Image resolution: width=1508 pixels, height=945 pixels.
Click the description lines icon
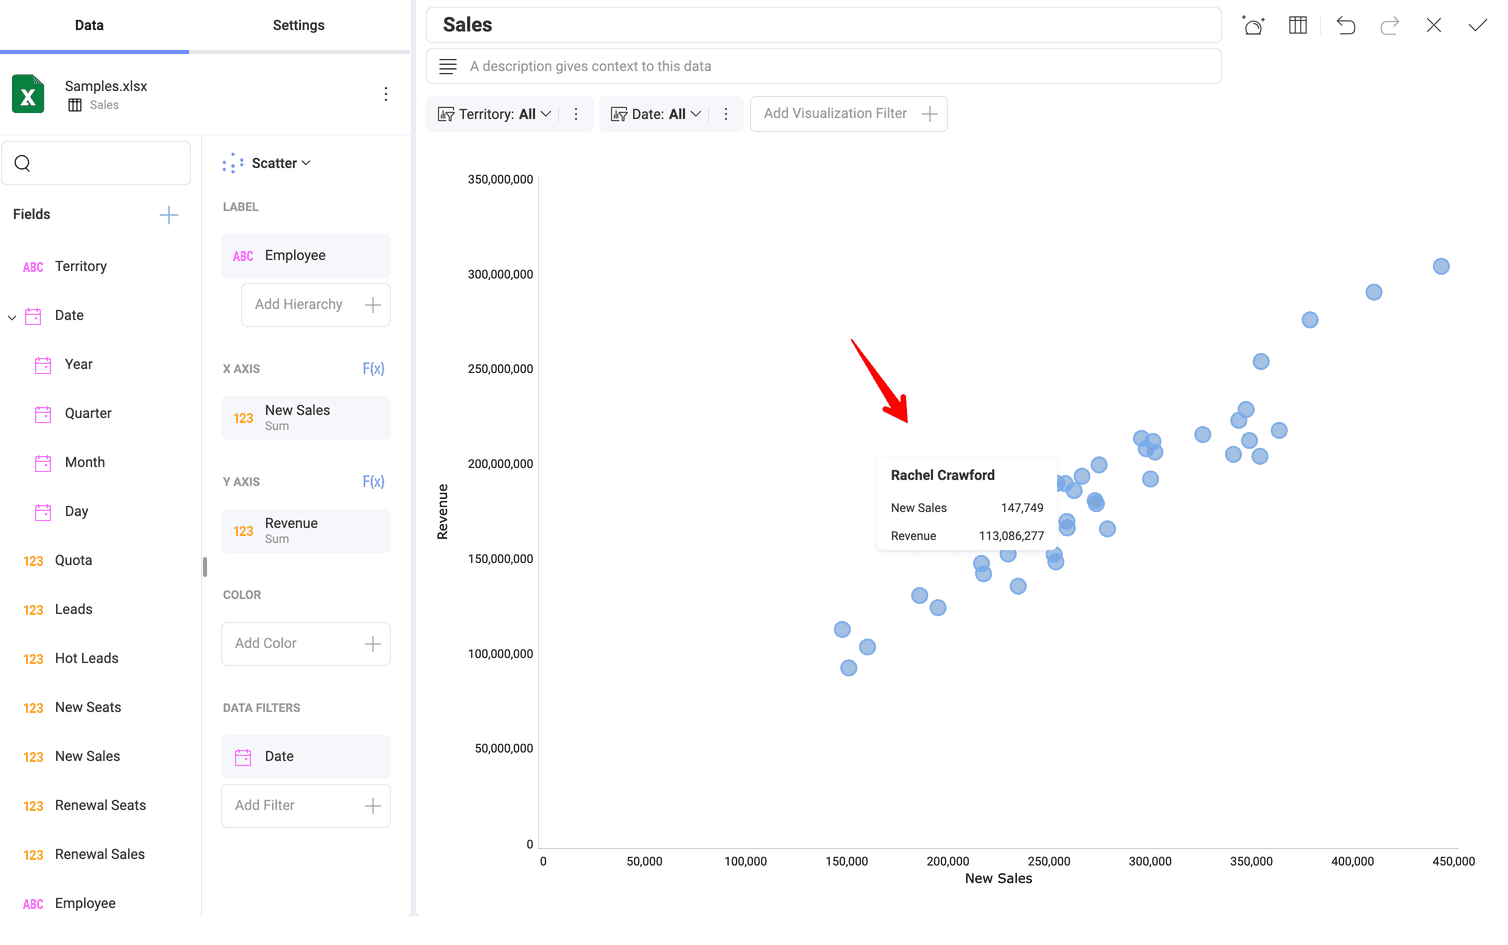click(x=448, y=66)
